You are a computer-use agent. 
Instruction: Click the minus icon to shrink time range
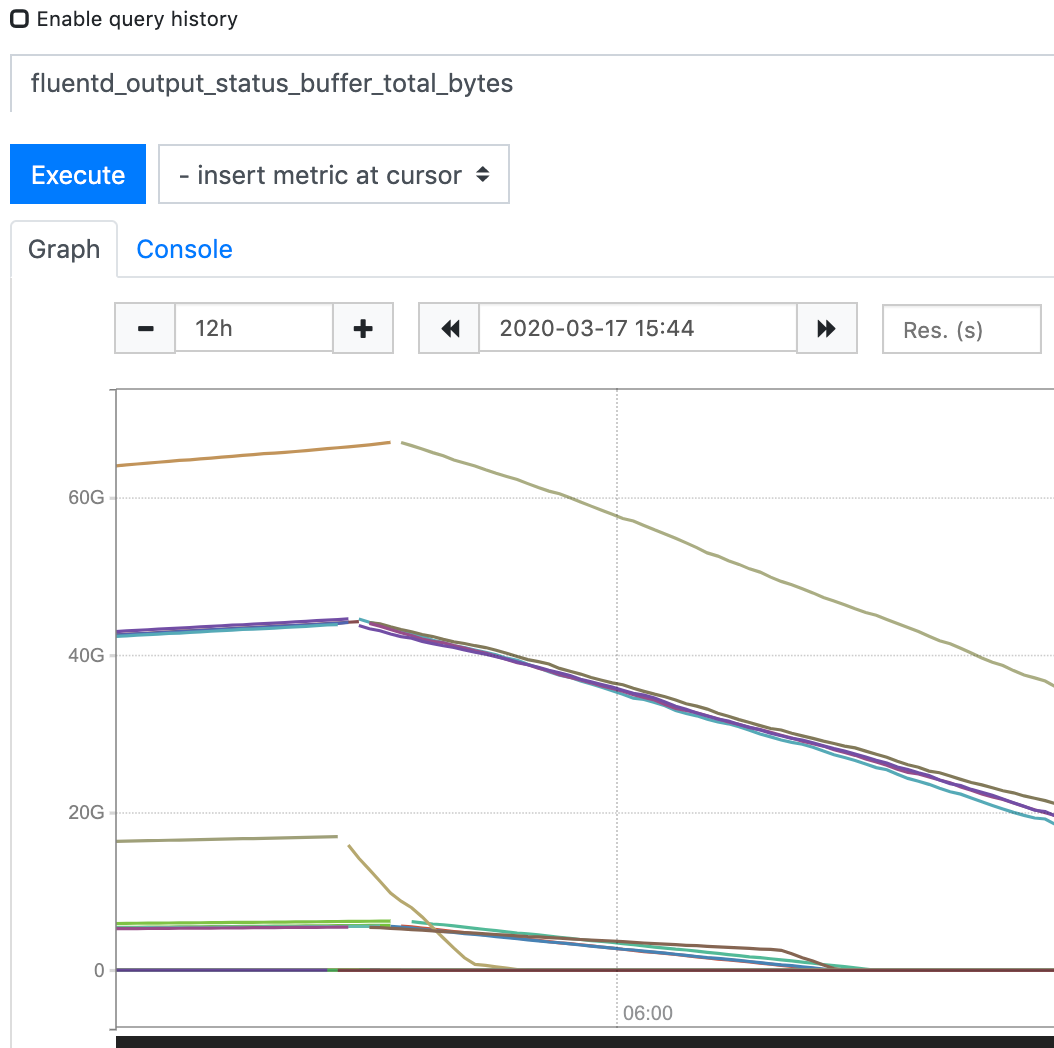[x=145, y=328]
